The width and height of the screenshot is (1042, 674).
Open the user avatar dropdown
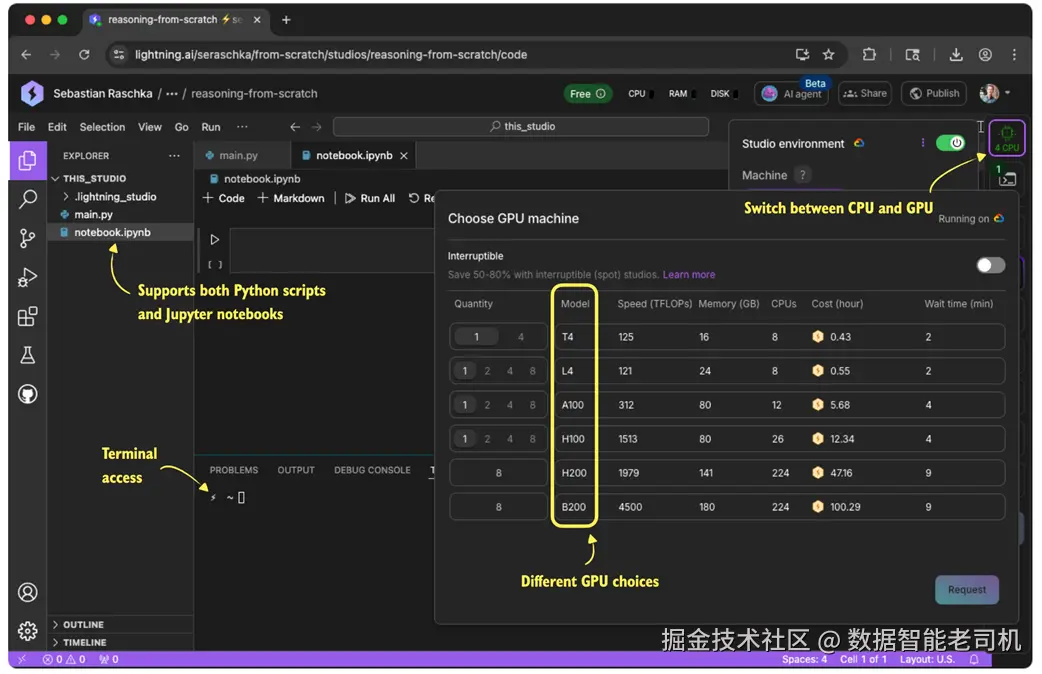[x=995, y=94]
